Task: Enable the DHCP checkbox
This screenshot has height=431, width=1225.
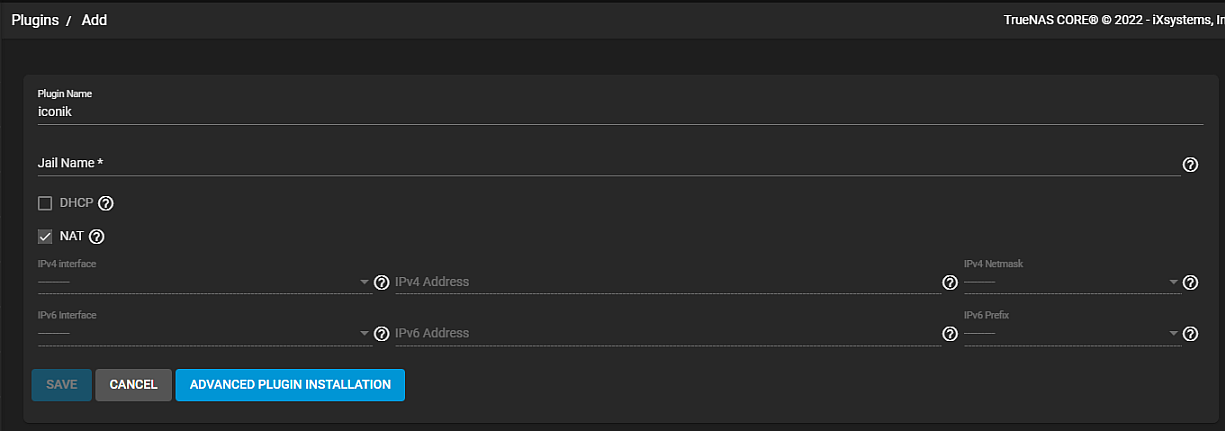Action: (x=45, y=204)
